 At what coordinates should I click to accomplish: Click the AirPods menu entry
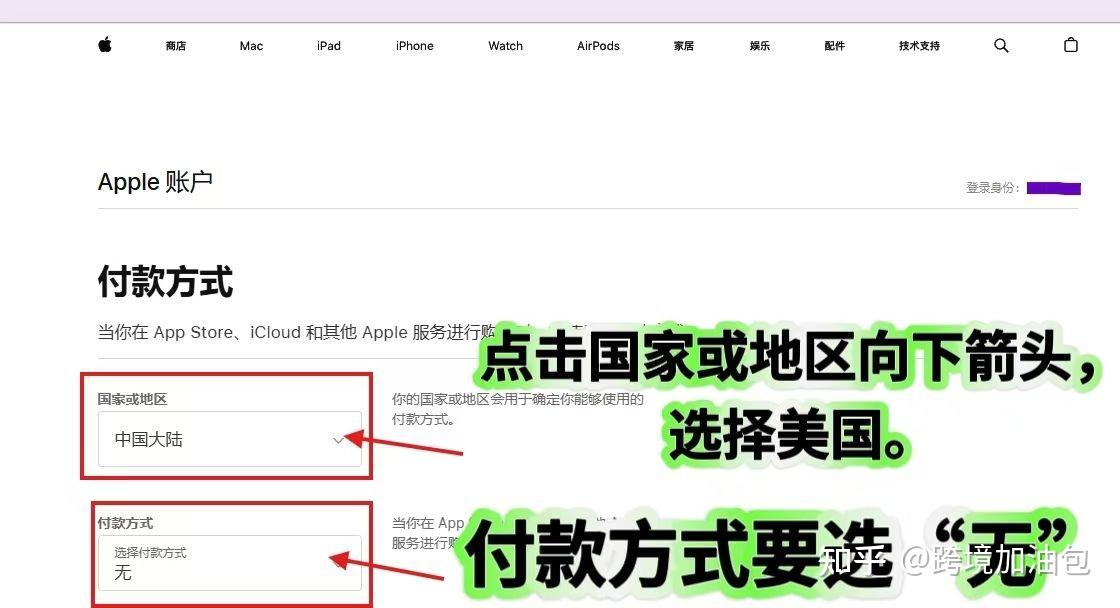coord(597,46)
